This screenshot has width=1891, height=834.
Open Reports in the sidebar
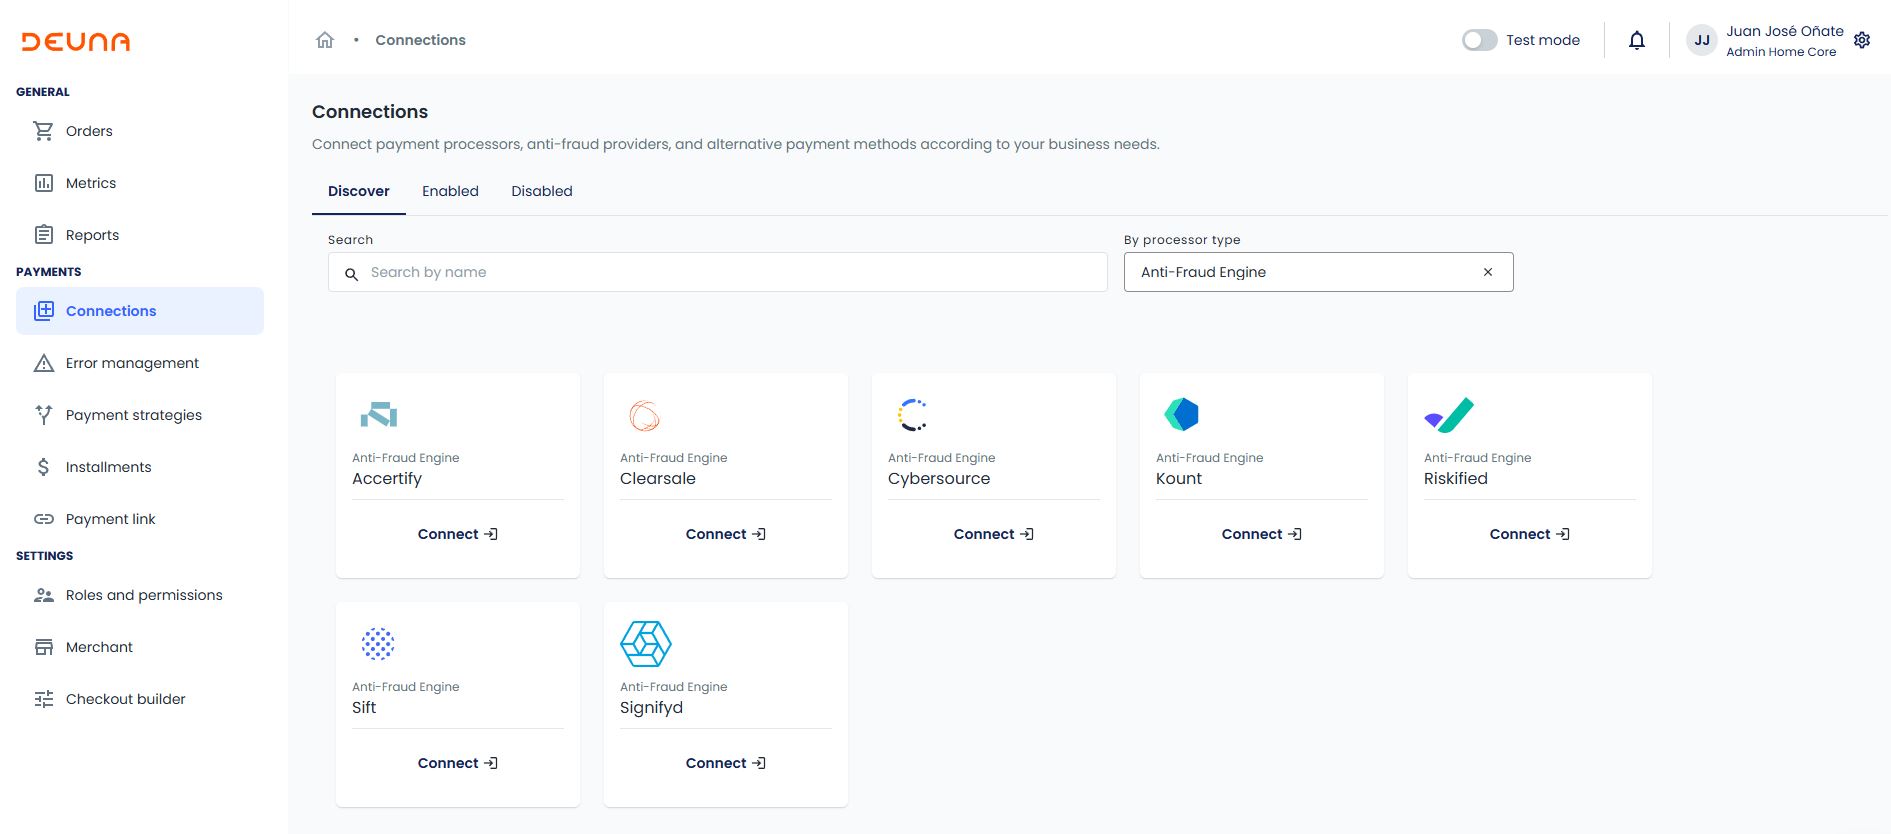pyautogui.click(x=140, y=235)
